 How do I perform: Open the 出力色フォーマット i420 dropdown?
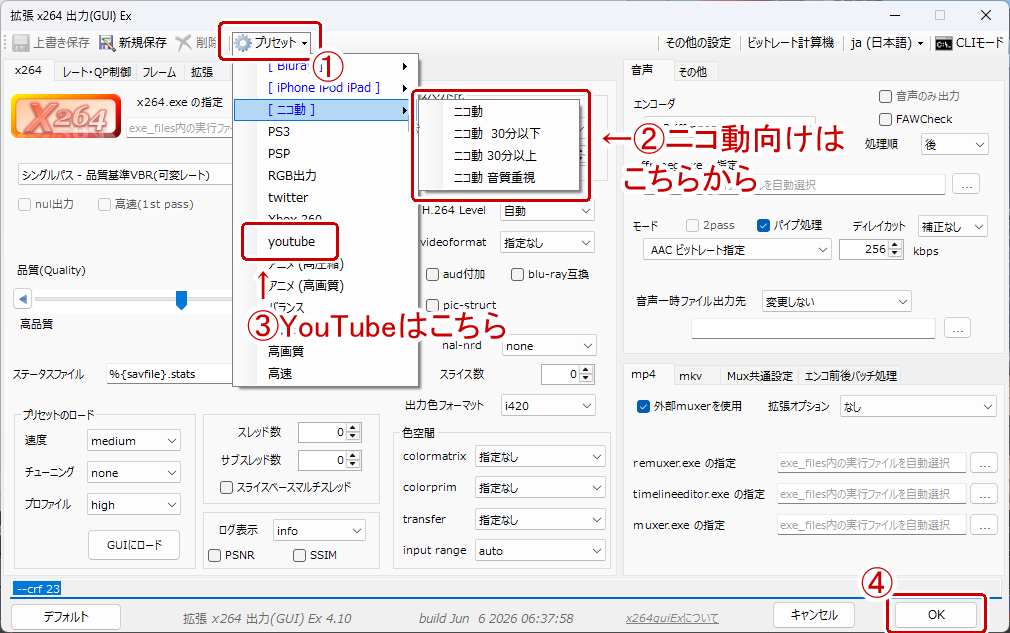548,406
